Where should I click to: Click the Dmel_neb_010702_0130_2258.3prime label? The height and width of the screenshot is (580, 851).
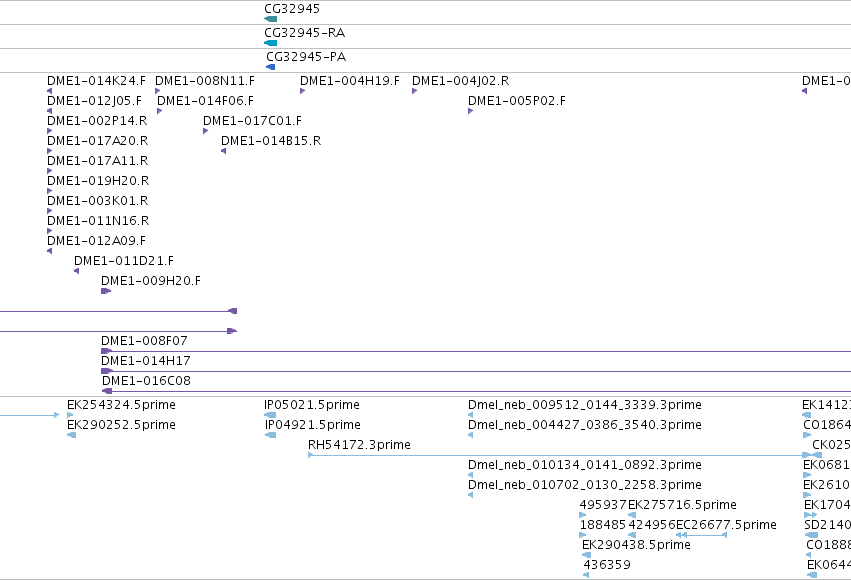point(585,486)
